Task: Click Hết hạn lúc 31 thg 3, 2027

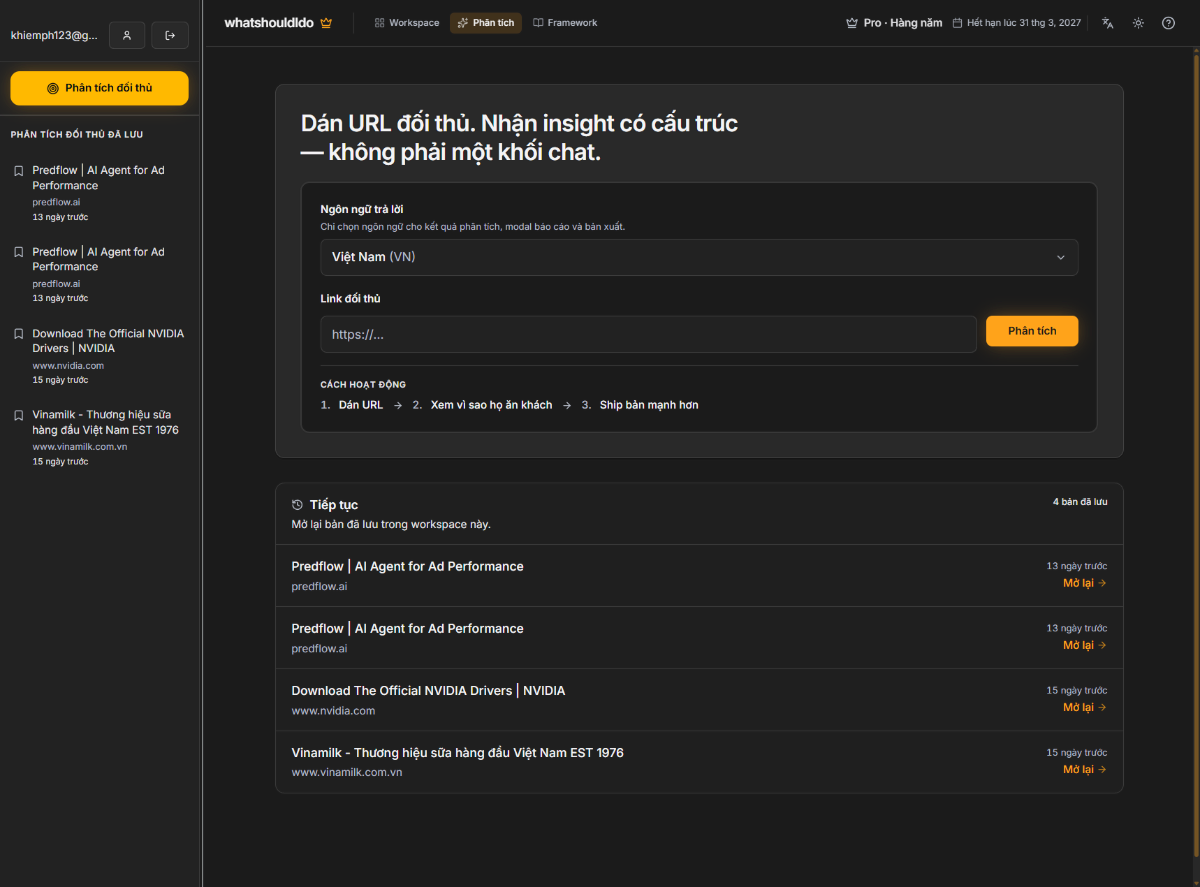Action: coord(1024,23)
